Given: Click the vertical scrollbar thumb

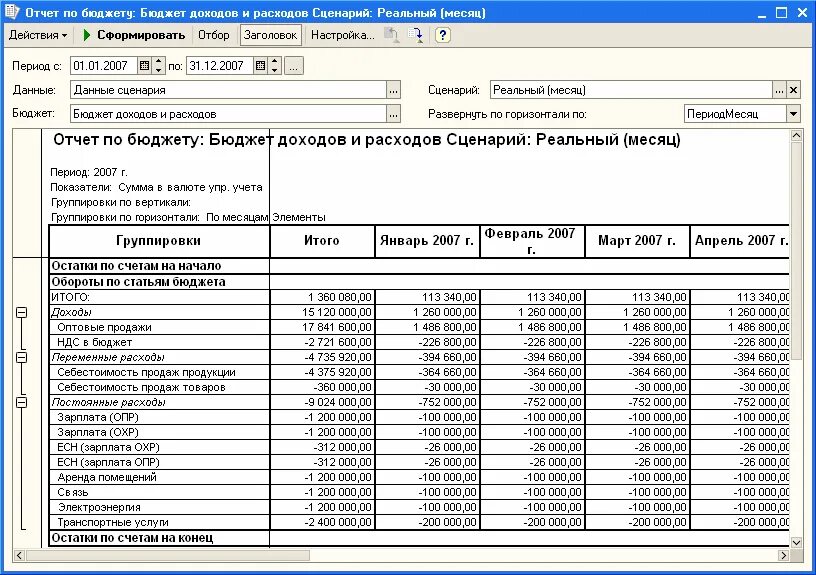Looking at the screenshot, I should pyautogui.click(x=796, y=251).
